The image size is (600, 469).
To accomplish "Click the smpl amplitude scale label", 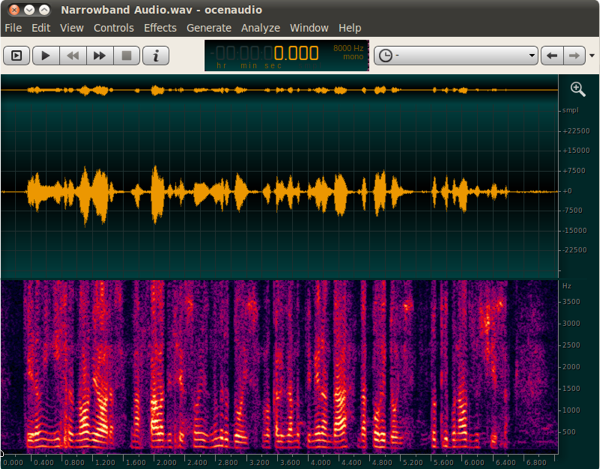I will coord(570,110).
